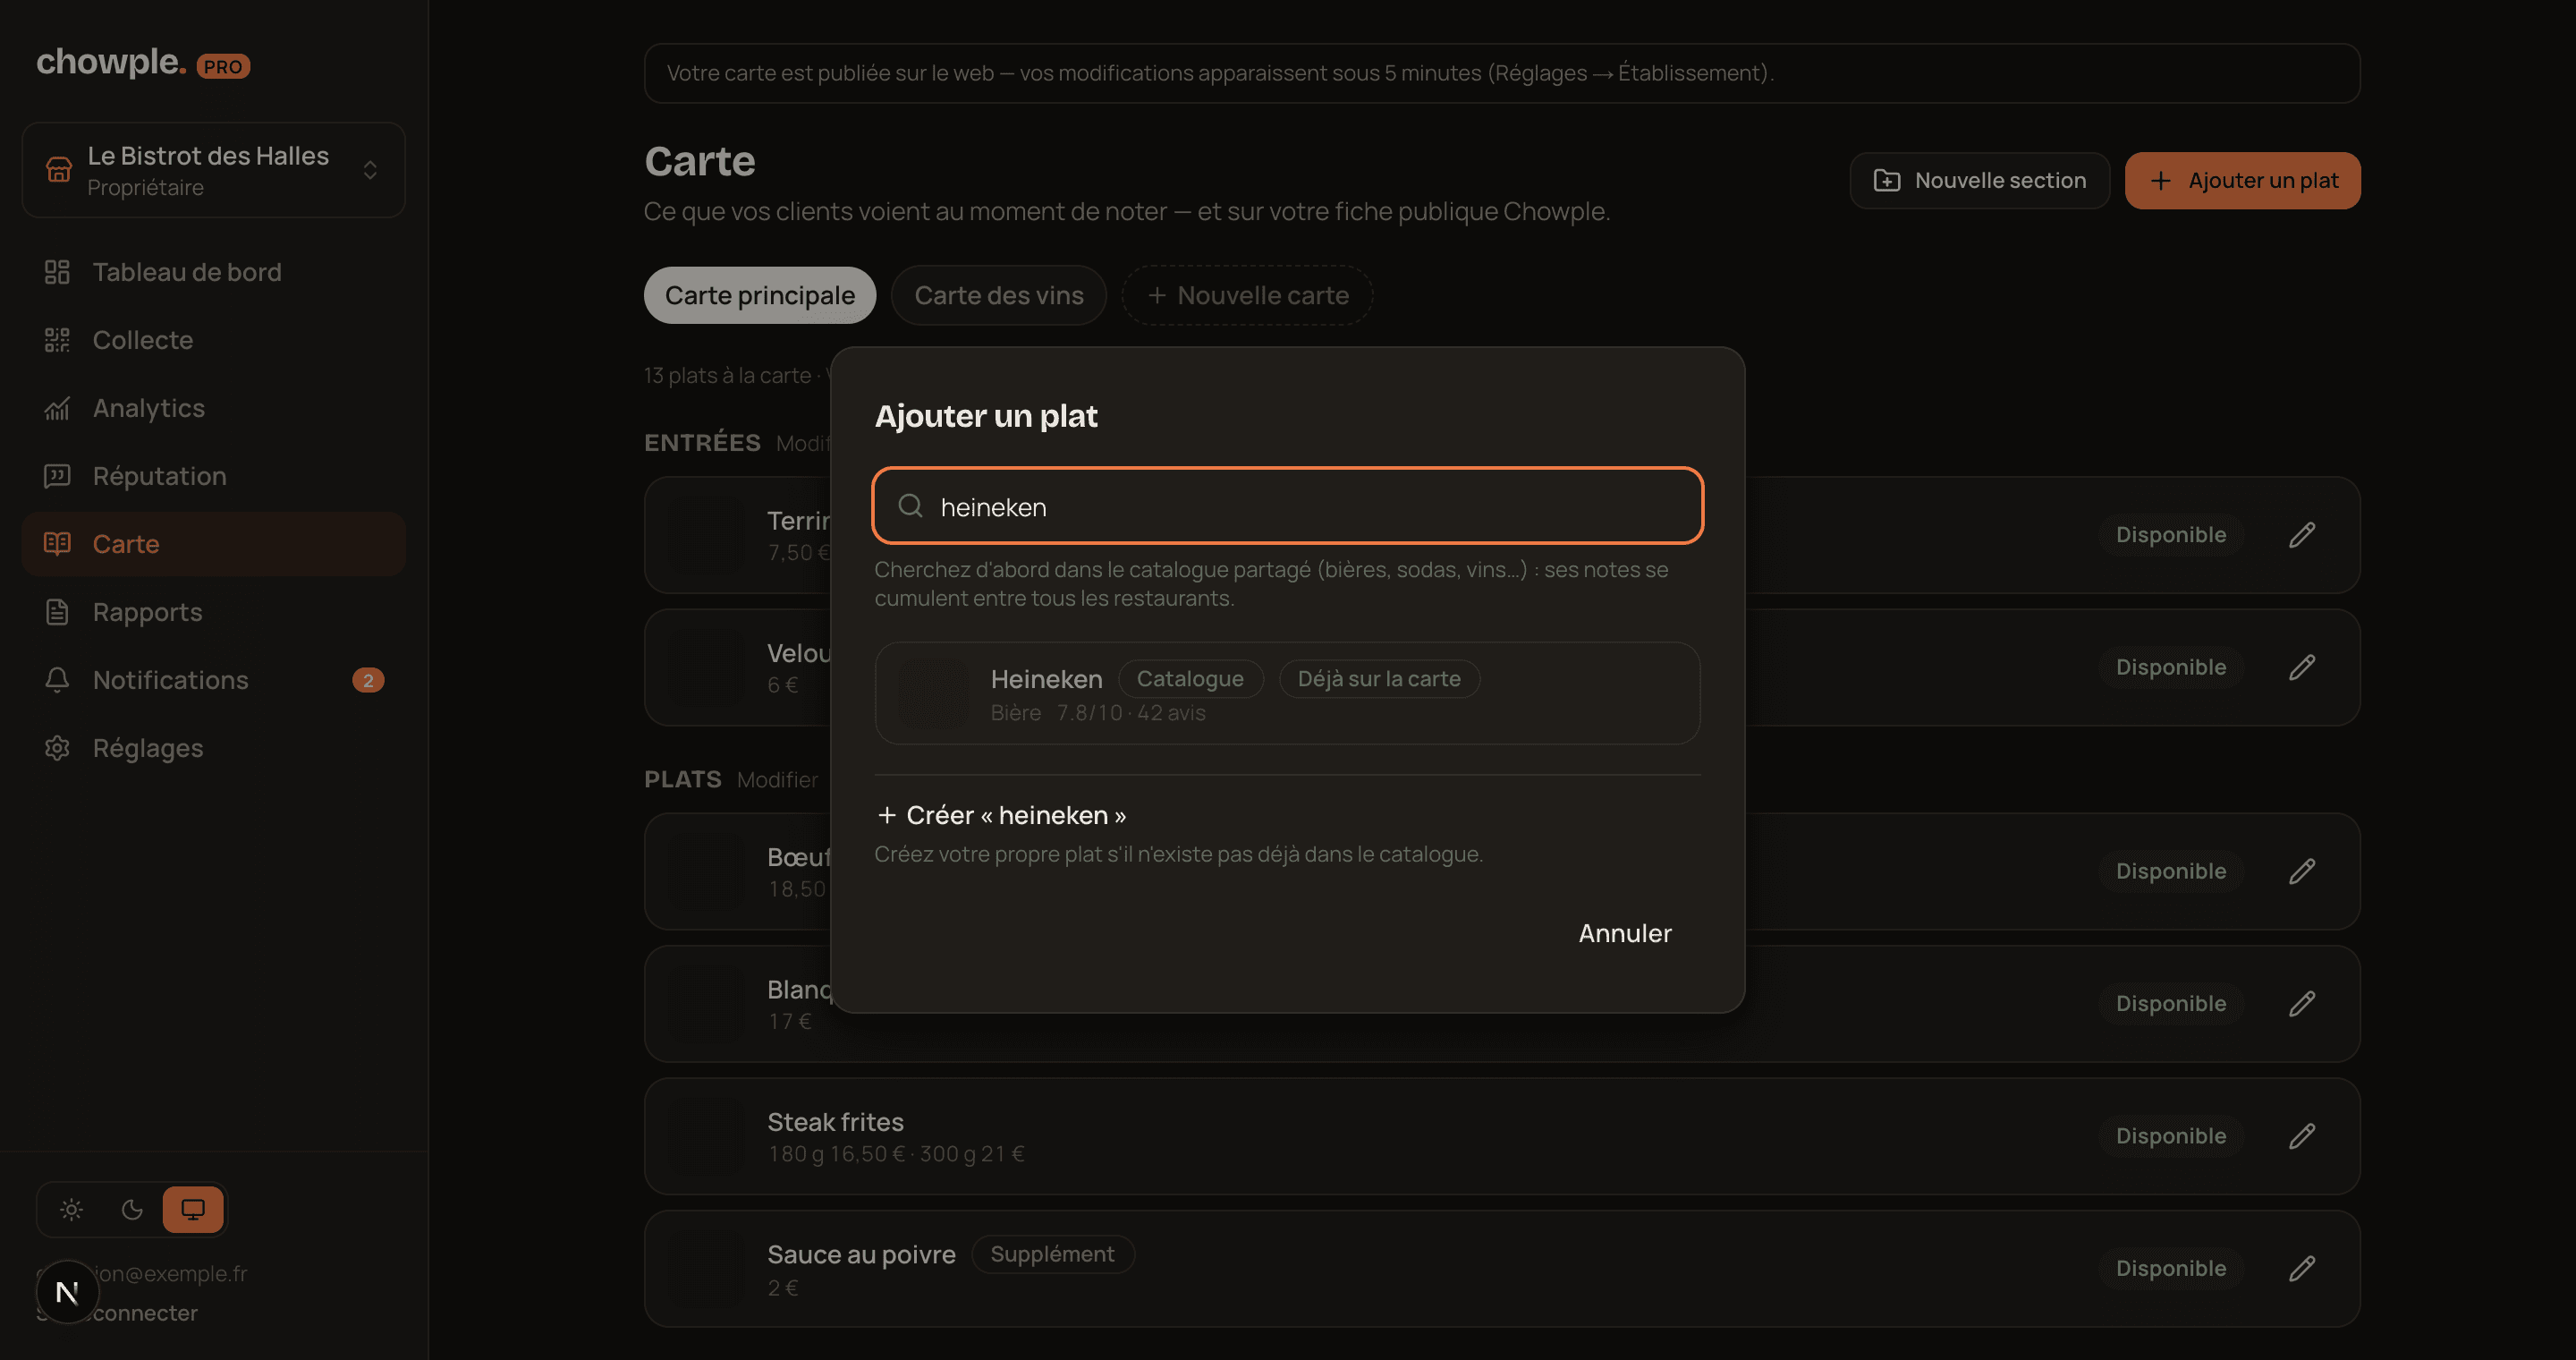This screenshot has height=1360, width=2576.
Task: Click the Notifications badge showing 2
Action: click(368, 680)
